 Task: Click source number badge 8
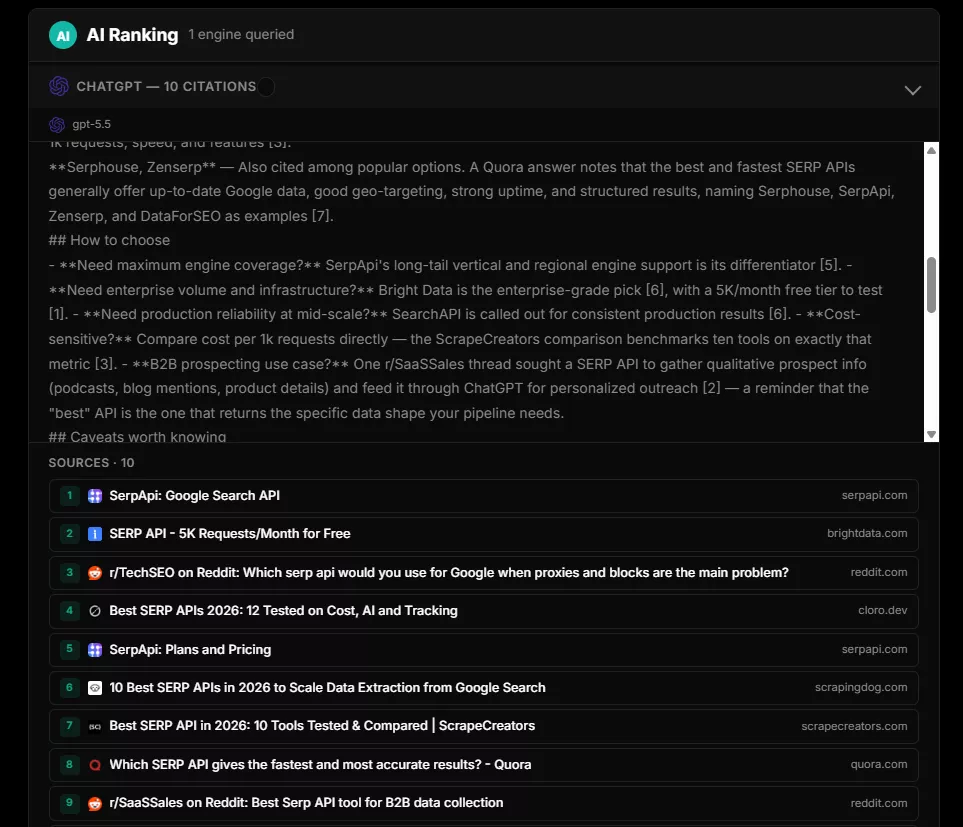69,764
